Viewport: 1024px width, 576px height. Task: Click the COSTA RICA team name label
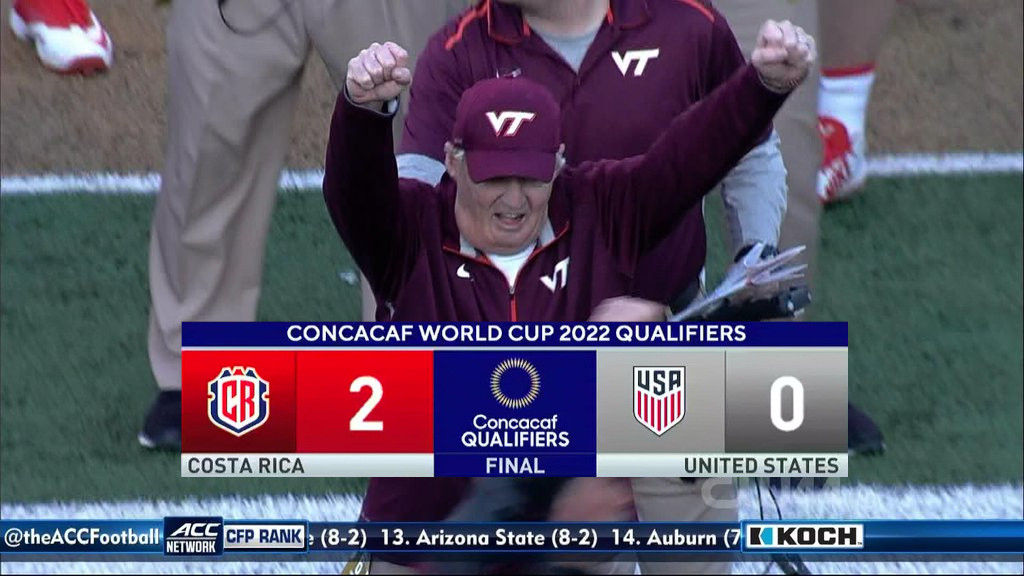246,466
